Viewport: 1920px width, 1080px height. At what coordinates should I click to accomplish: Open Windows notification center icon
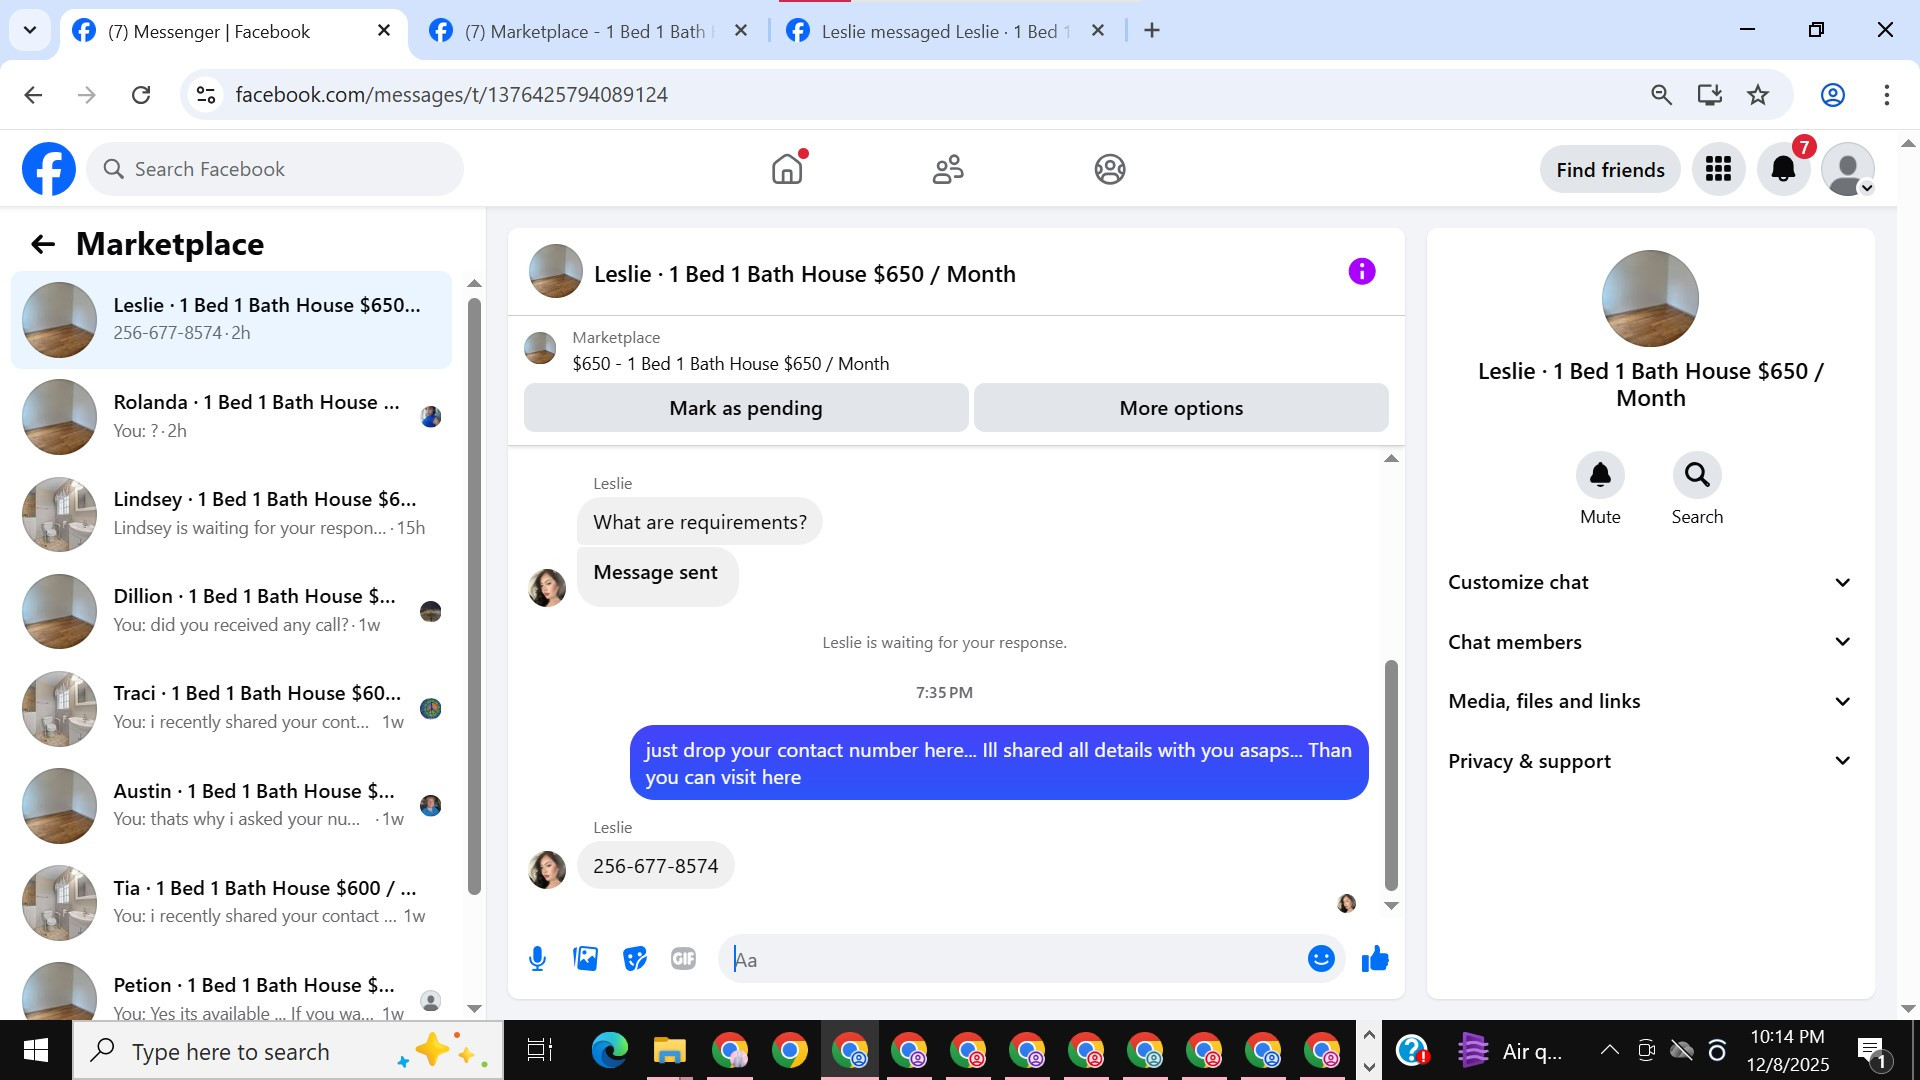(x=1870, y=1051)
